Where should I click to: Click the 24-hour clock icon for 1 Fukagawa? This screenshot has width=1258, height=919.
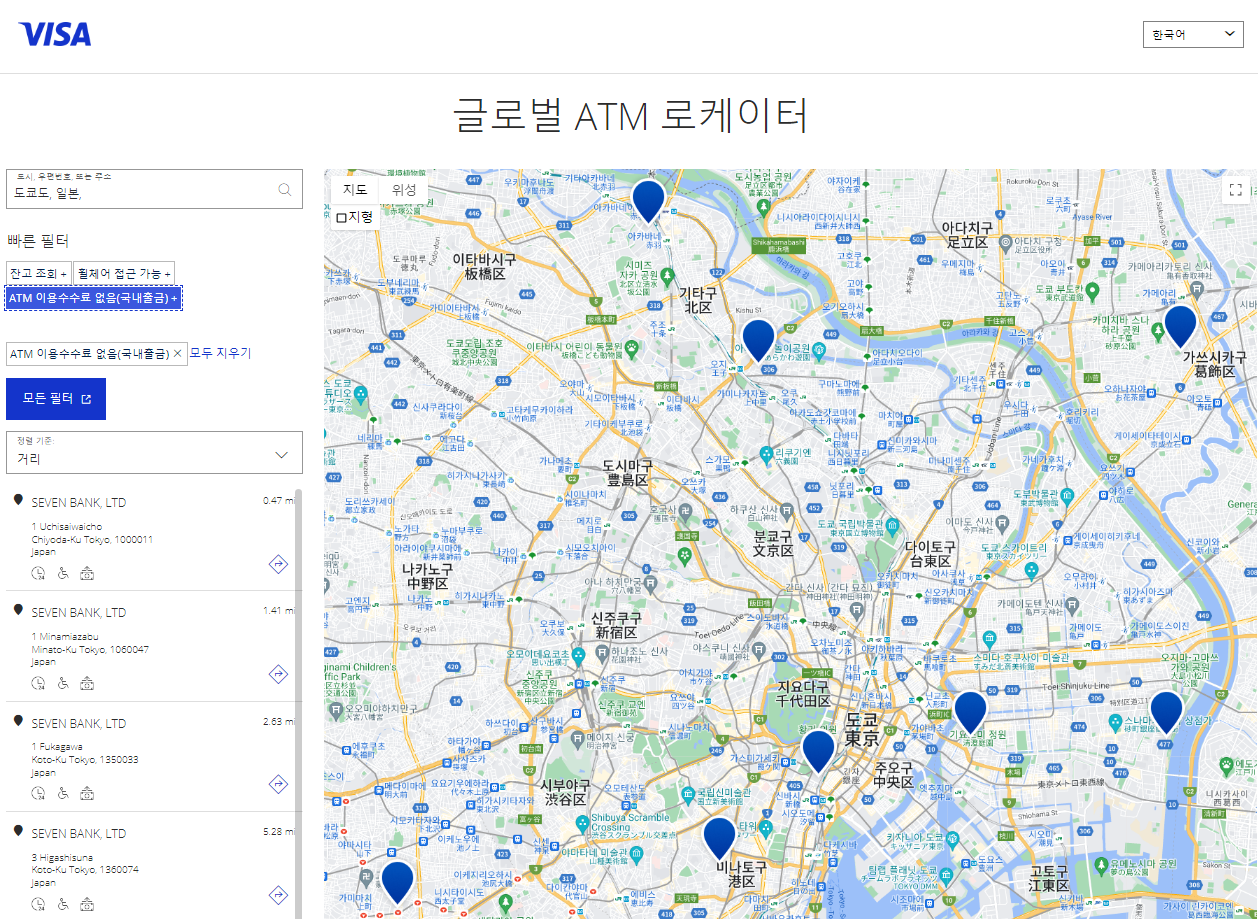click(39, 793)
